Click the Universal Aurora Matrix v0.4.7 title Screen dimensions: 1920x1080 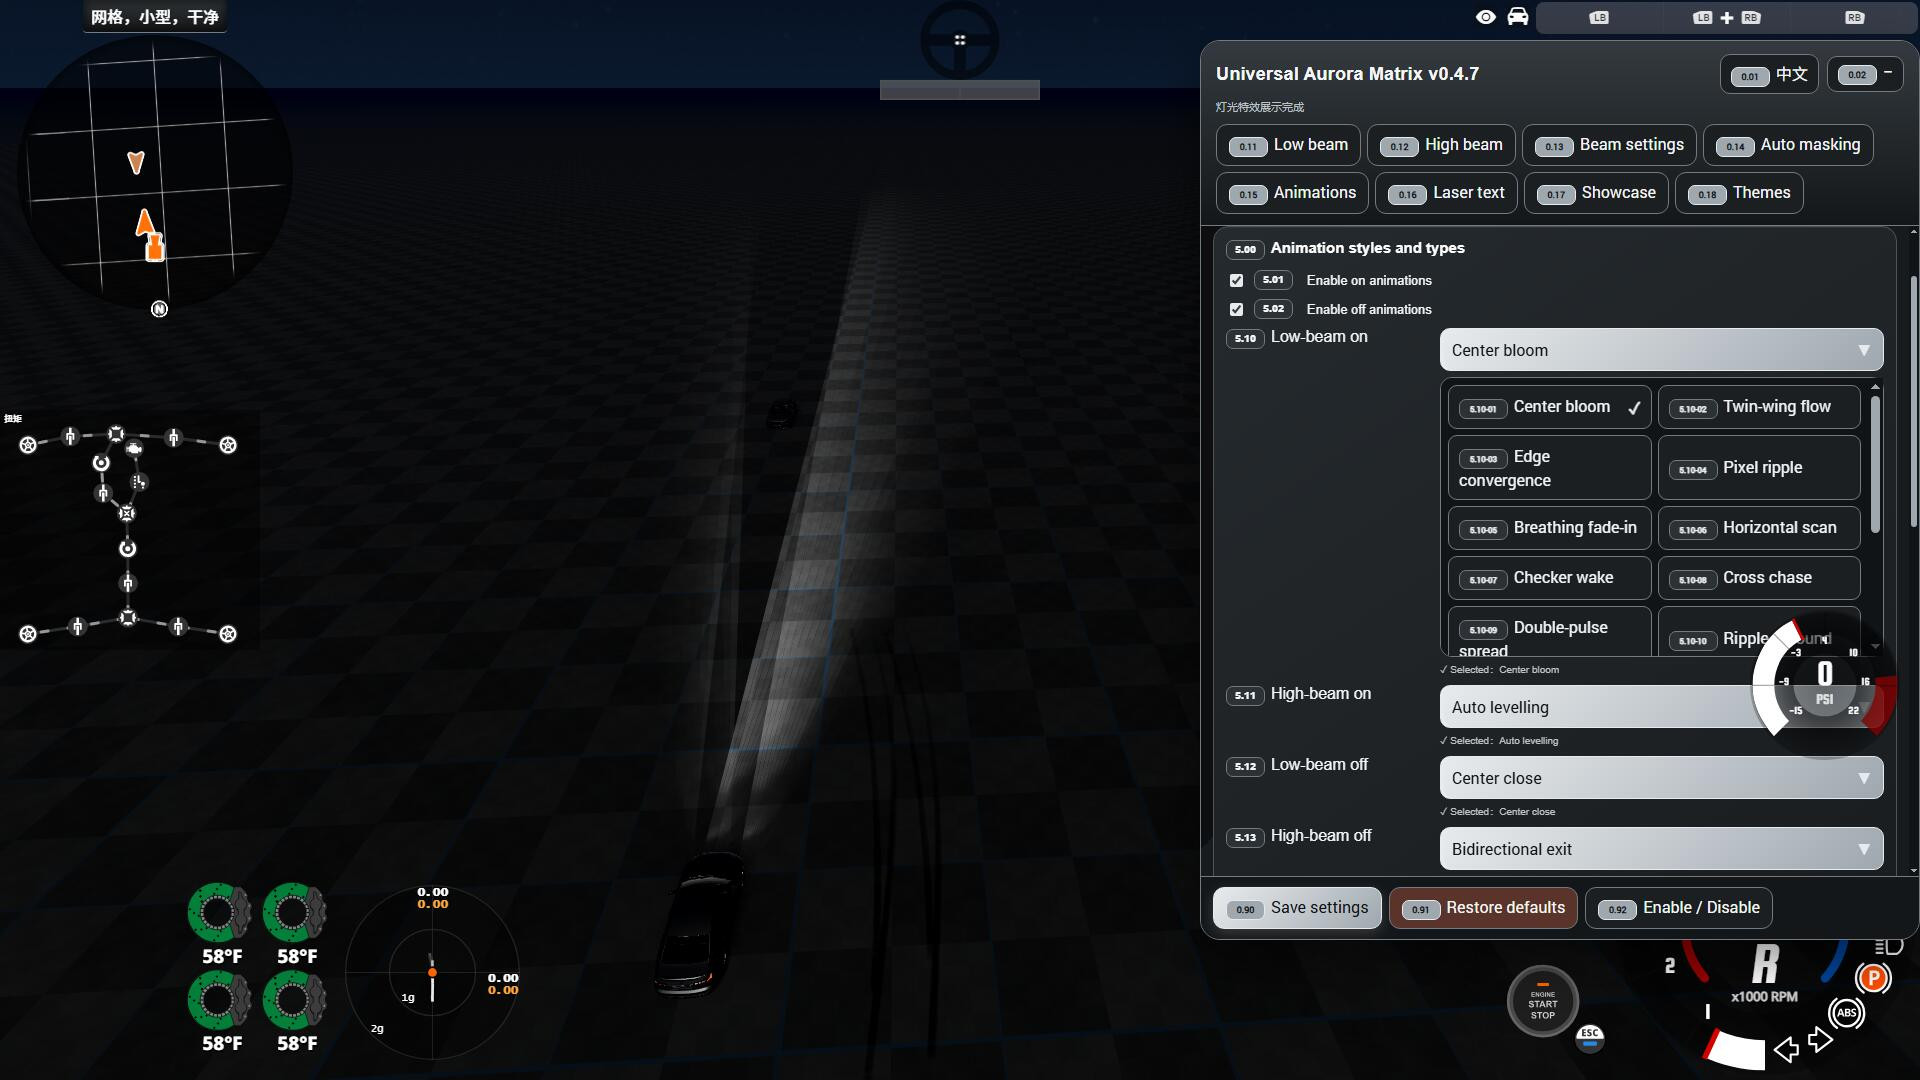tap(1347, 74)
